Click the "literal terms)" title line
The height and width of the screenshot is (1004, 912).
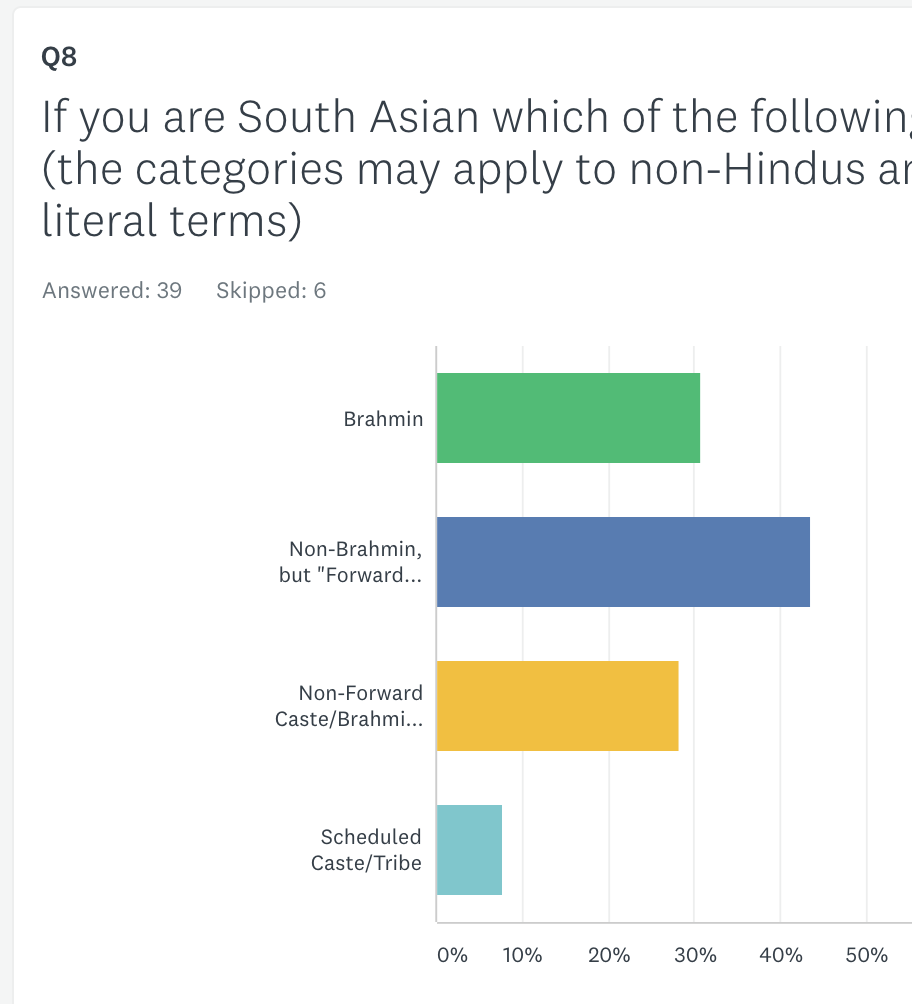[x=171, y=221]
